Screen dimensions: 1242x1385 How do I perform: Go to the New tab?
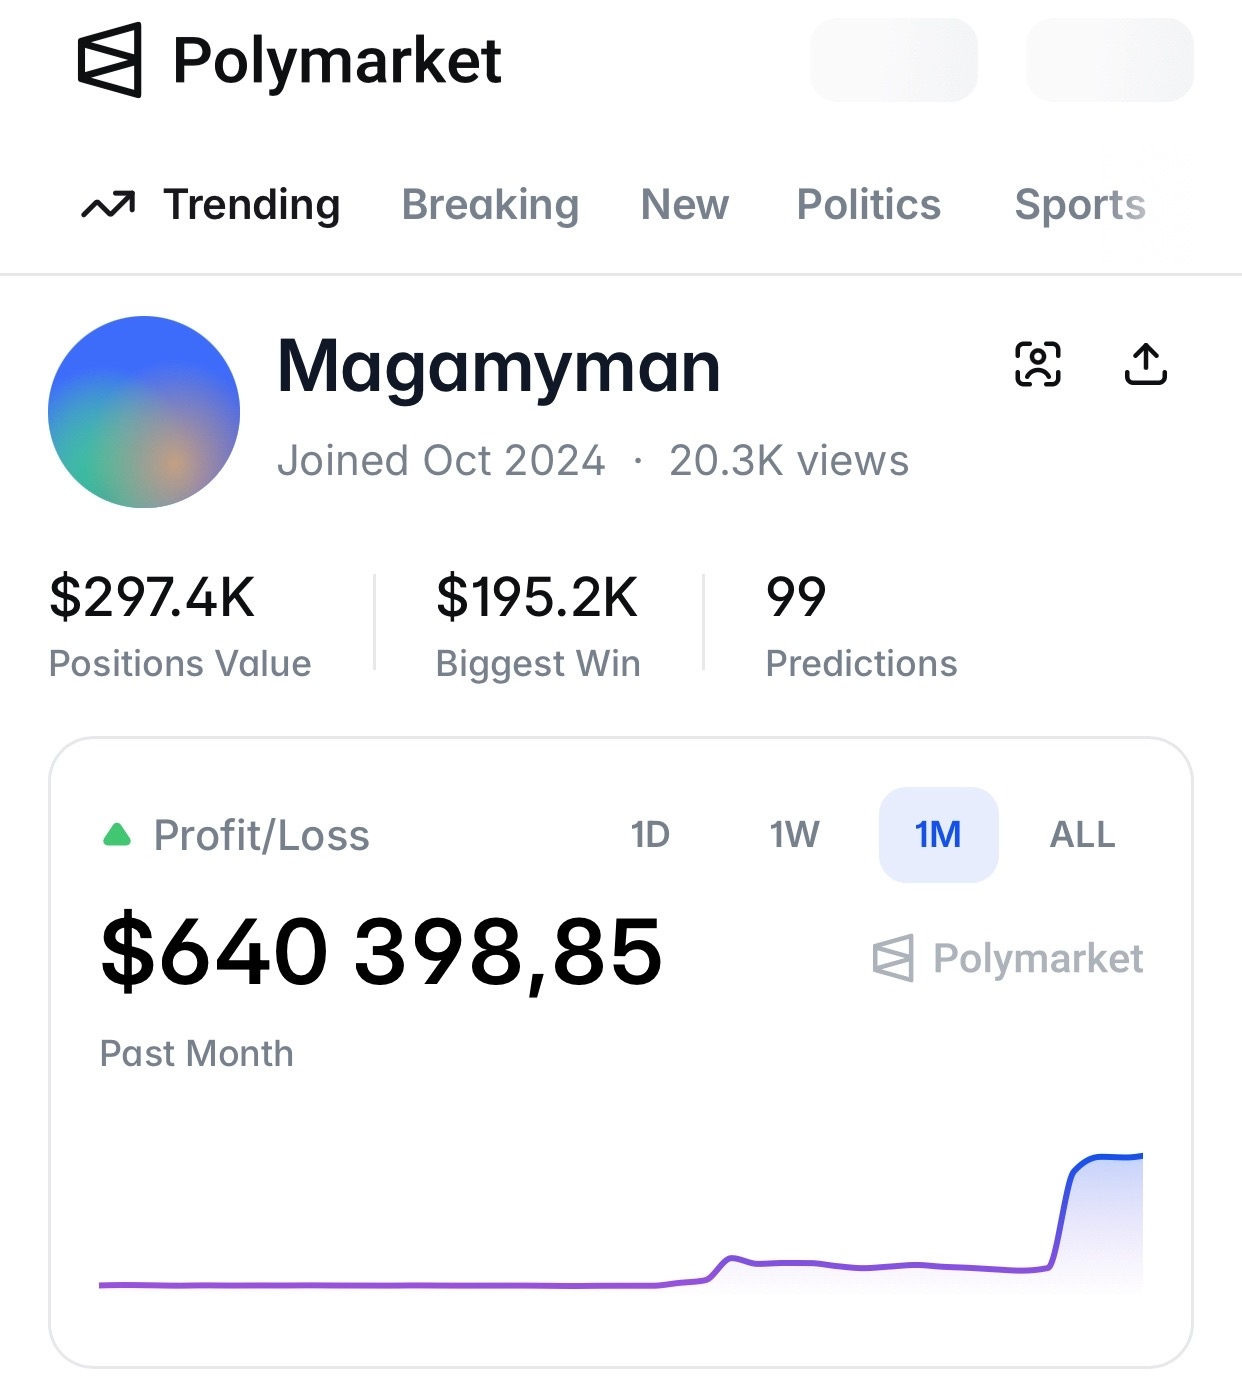(x=685, y=205)
